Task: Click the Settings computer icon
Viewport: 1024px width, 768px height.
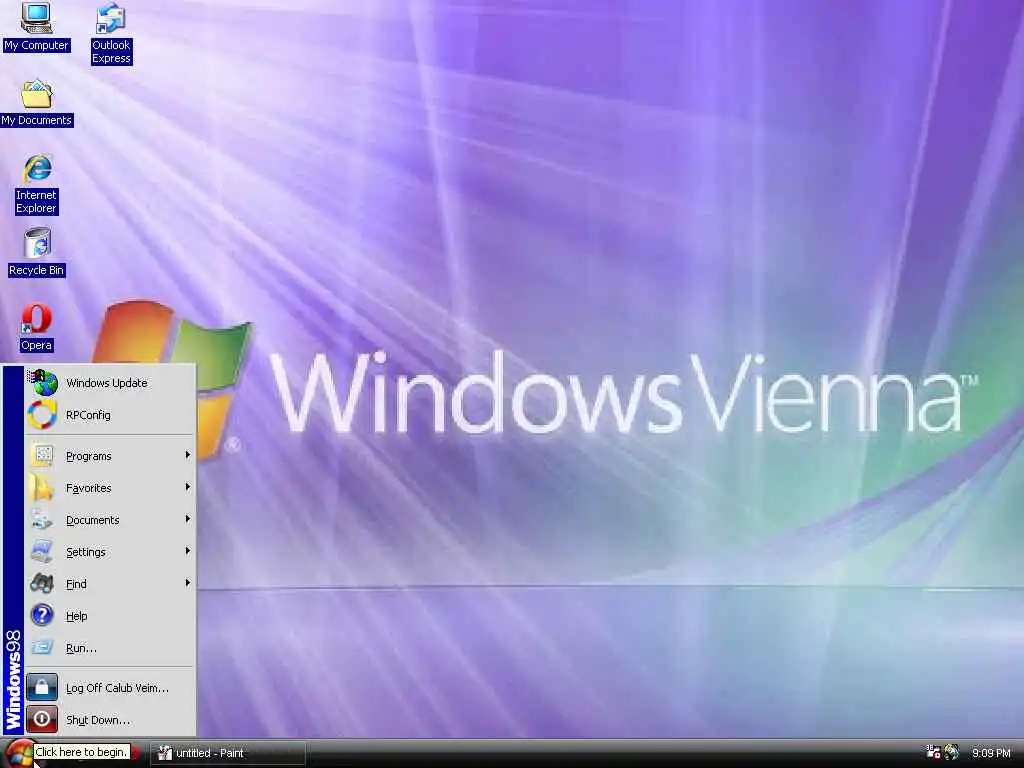Action: [42, 551]
